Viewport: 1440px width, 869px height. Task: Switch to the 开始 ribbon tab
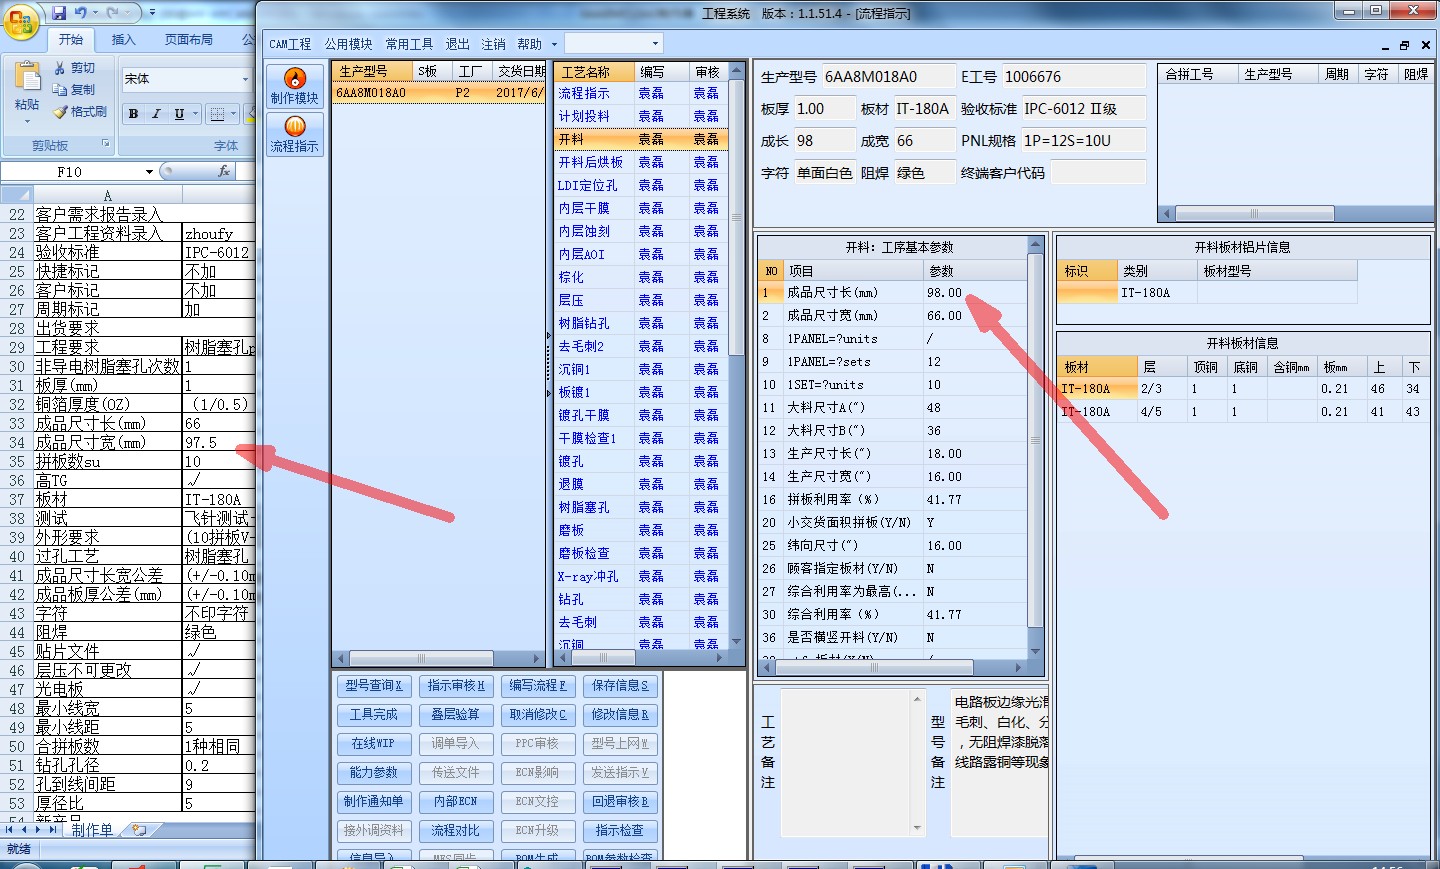click(x=70, y=40)
